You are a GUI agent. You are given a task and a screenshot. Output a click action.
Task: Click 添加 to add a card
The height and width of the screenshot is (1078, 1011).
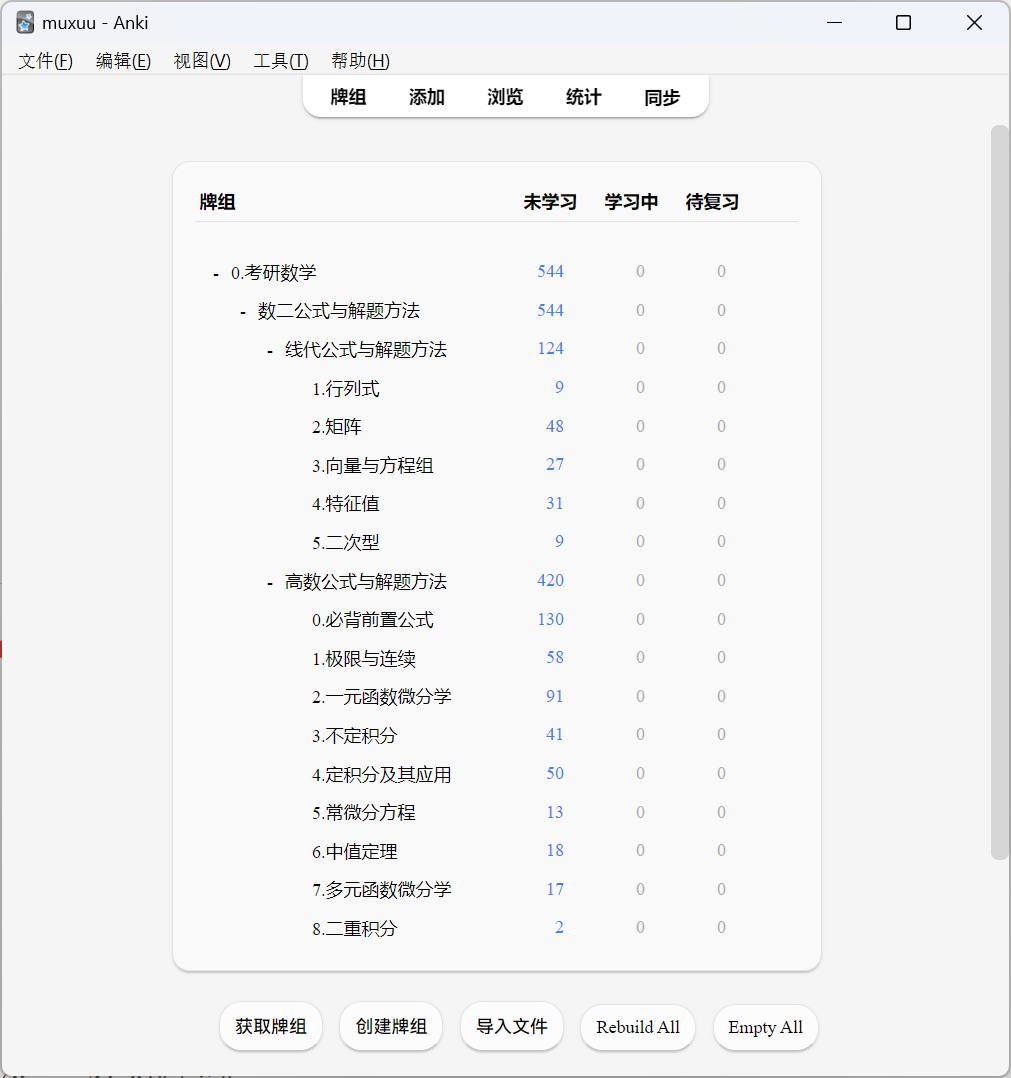[x=427, y=97]
